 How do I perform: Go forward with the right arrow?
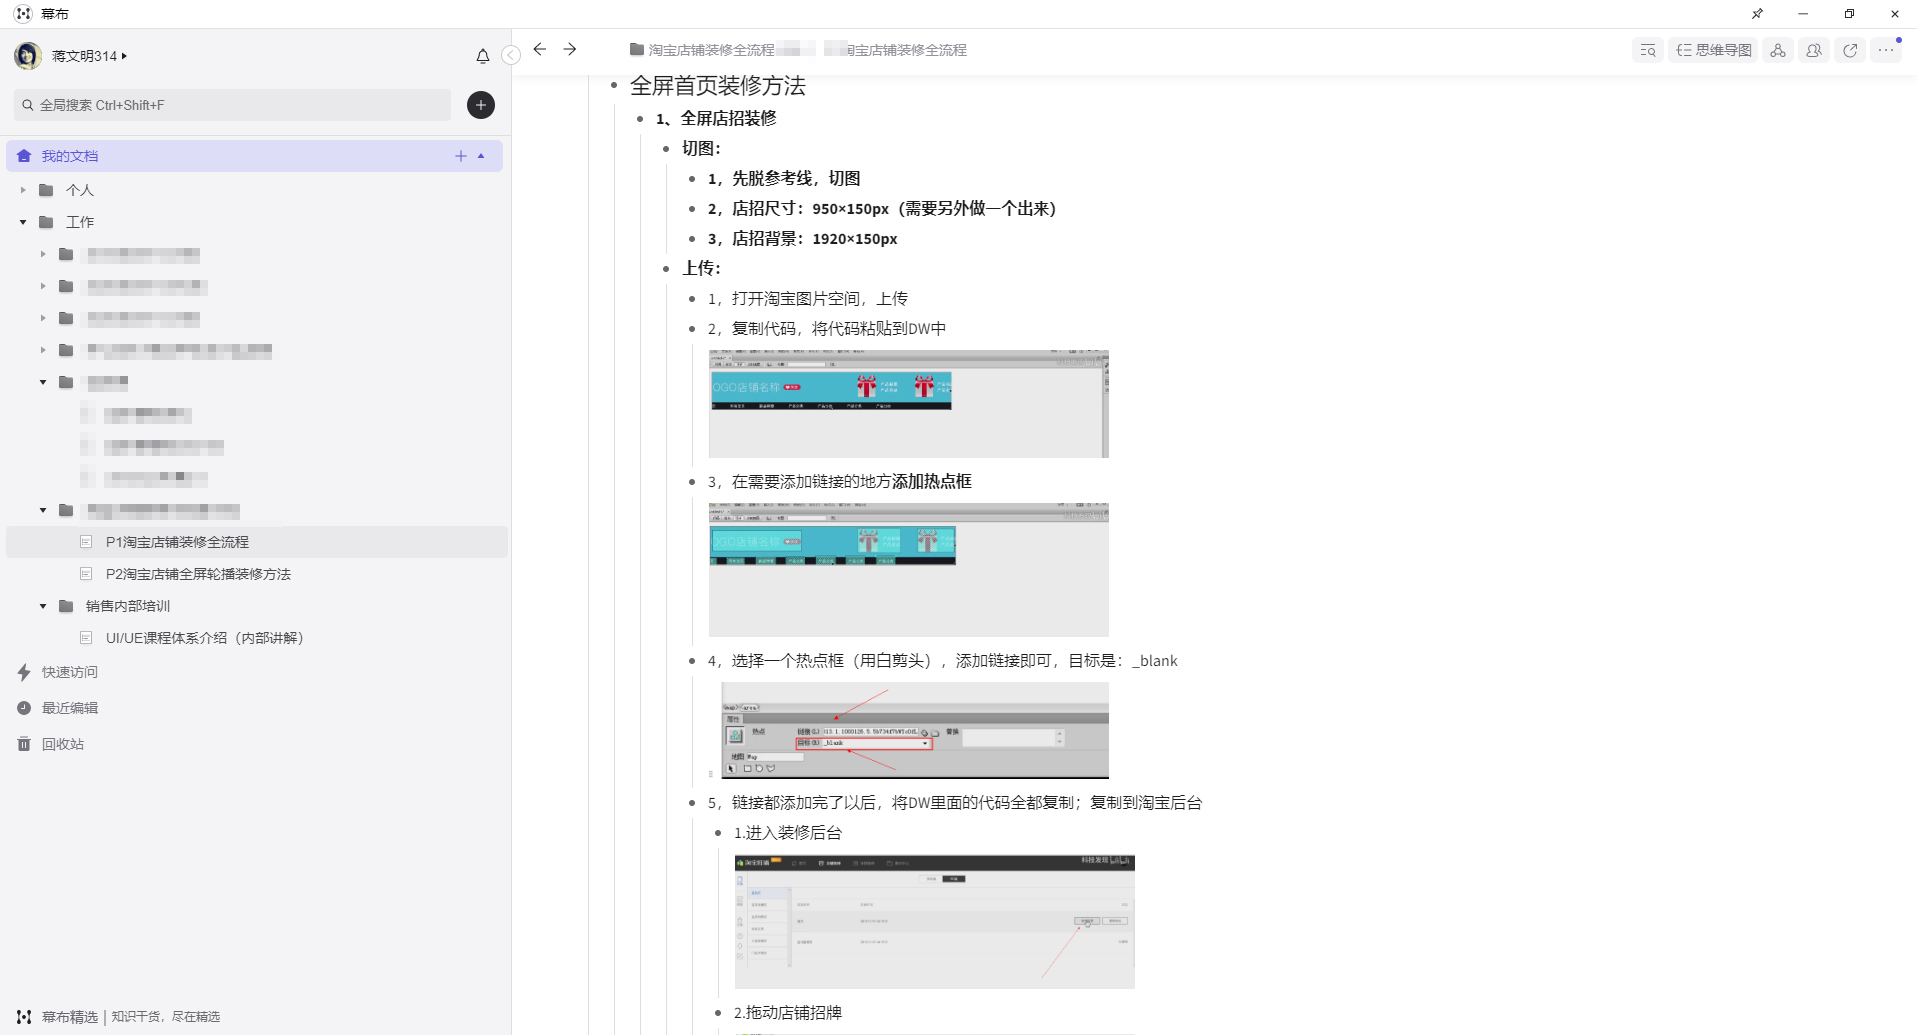click(570, 49)
